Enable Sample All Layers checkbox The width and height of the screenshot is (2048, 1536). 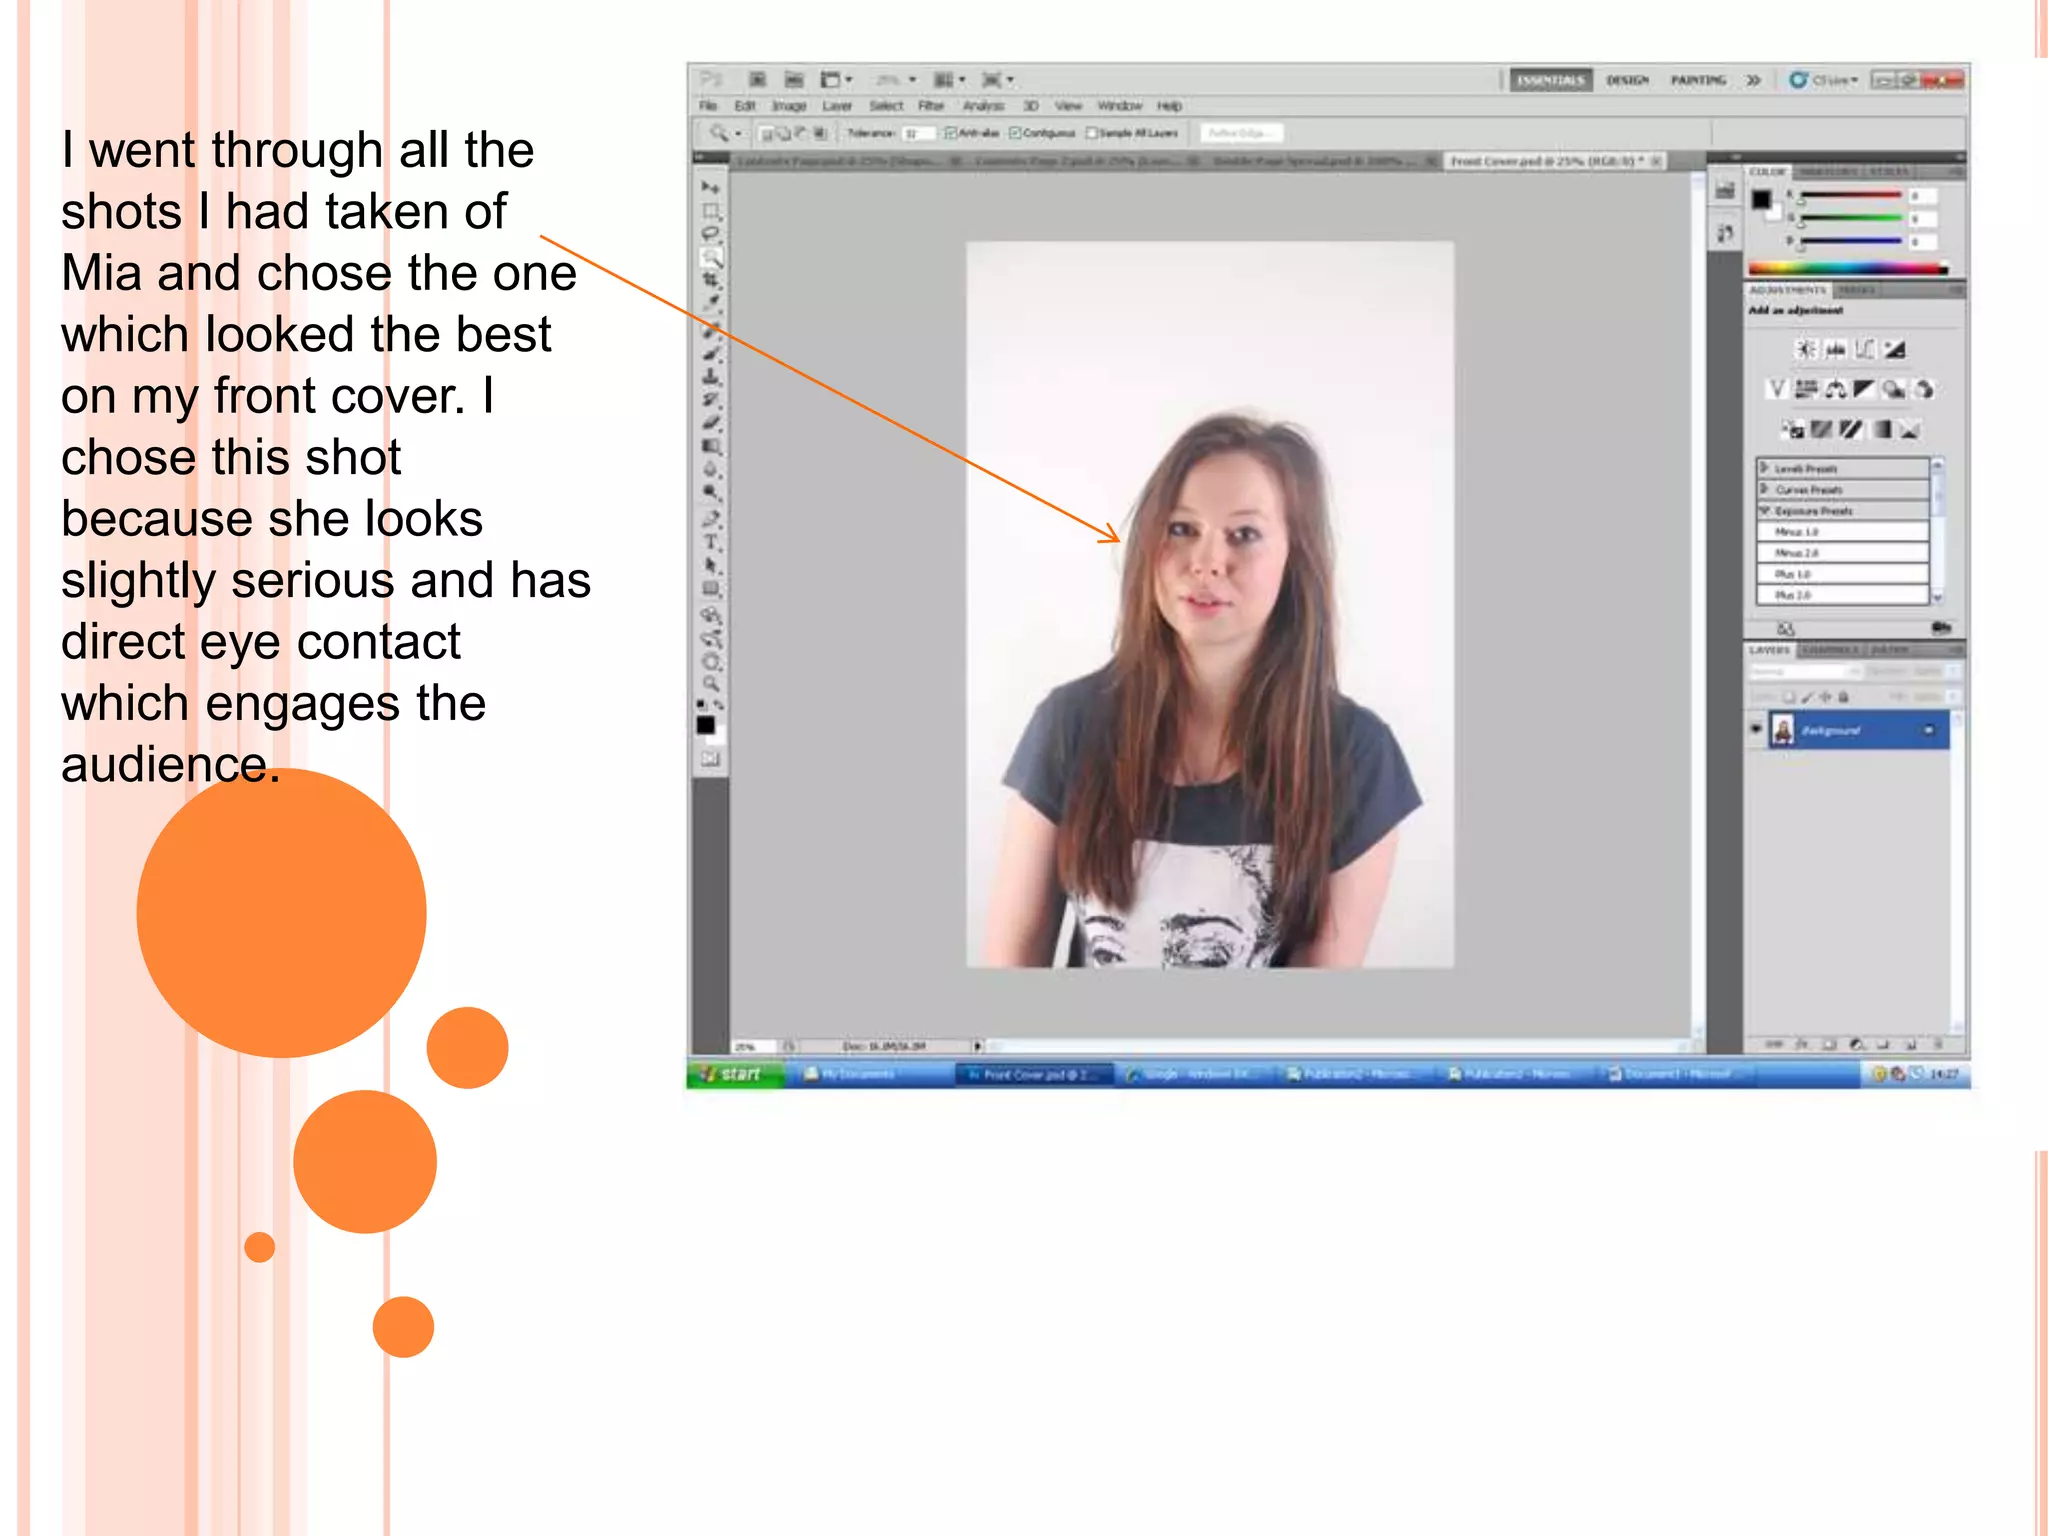(1092, 133)
